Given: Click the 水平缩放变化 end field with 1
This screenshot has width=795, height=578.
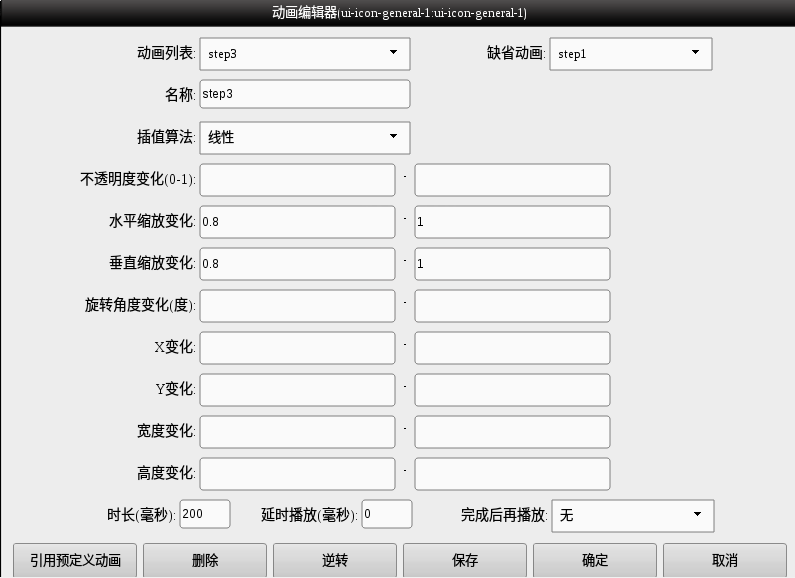Looking at the screenshot, I should (x=512, y=222).
